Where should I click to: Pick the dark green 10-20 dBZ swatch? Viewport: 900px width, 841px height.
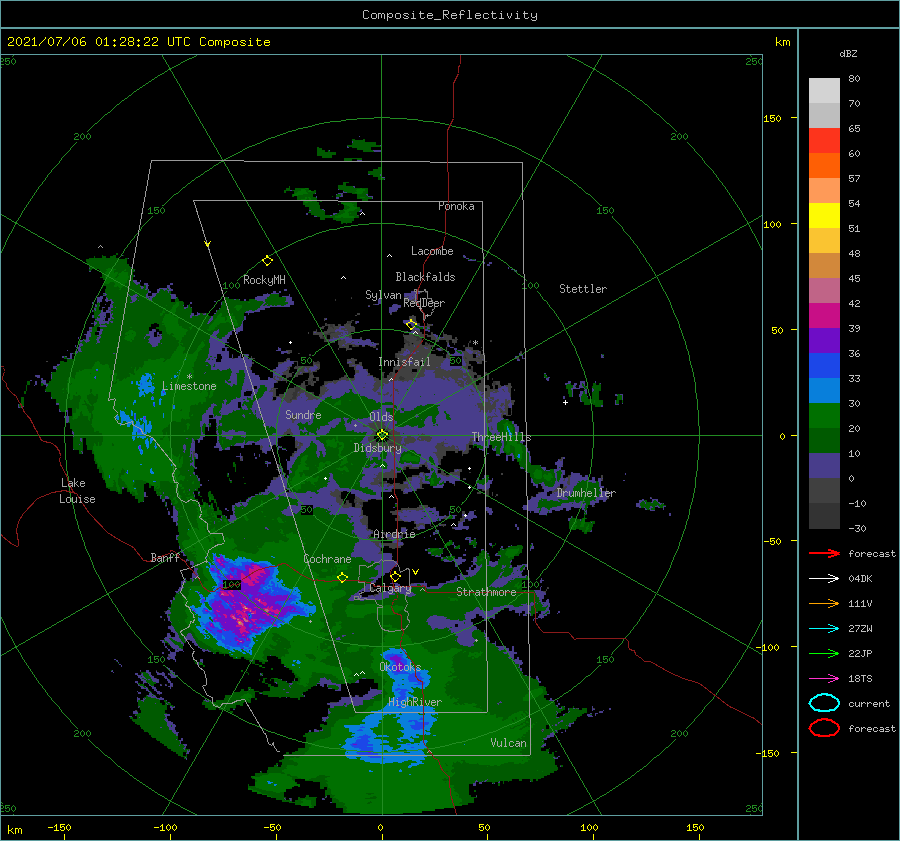[824, 441]
